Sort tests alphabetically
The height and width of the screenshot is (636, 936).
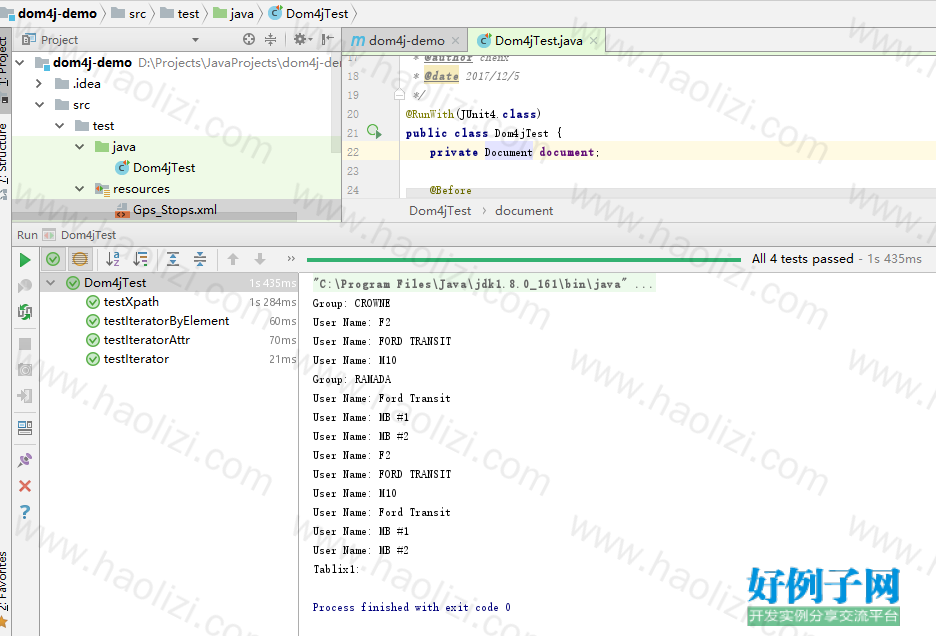pyautogui.click(x=112, y=259)
